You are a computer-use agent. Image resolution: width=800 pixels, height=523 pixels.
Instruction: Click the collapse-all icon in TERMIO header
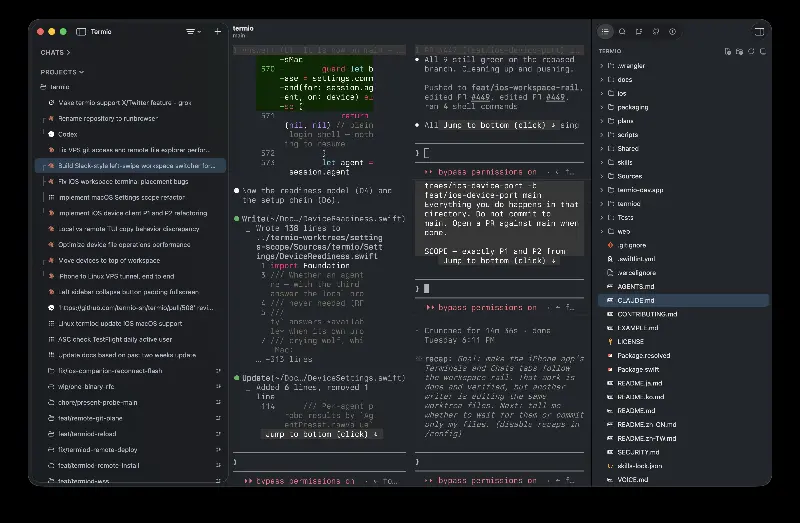tap(763, 52)
